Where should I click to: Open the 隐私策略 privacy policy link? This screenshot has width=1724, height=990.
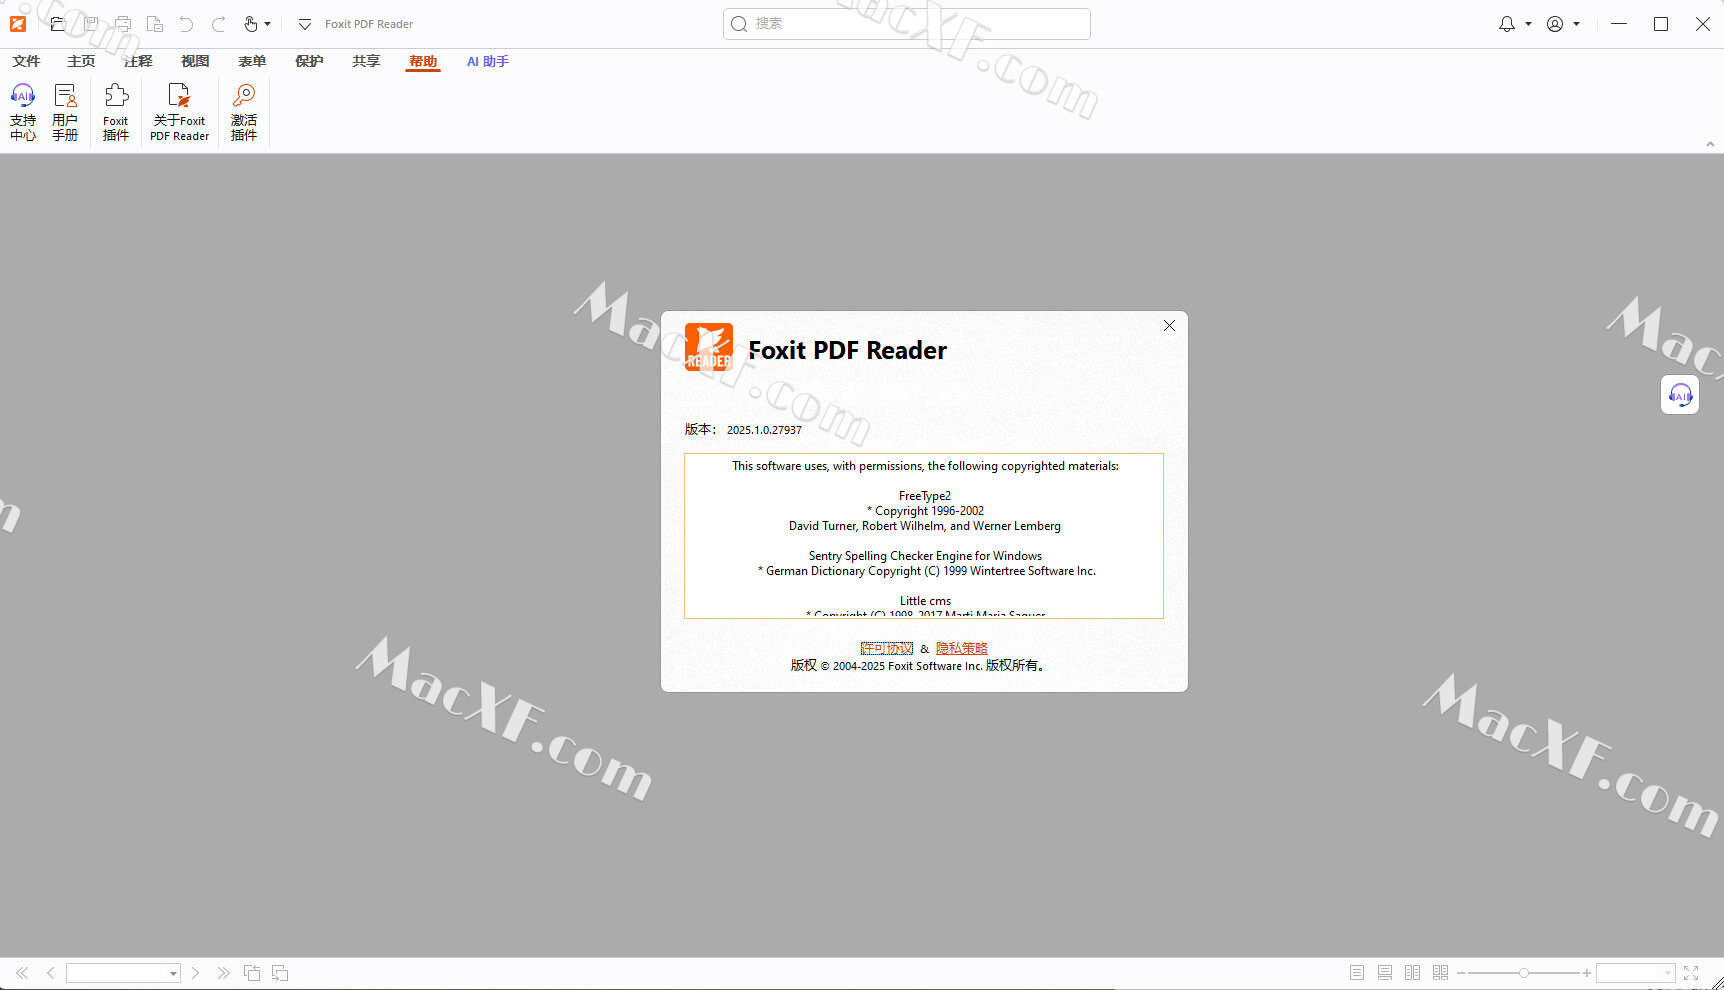coord(962,648)
